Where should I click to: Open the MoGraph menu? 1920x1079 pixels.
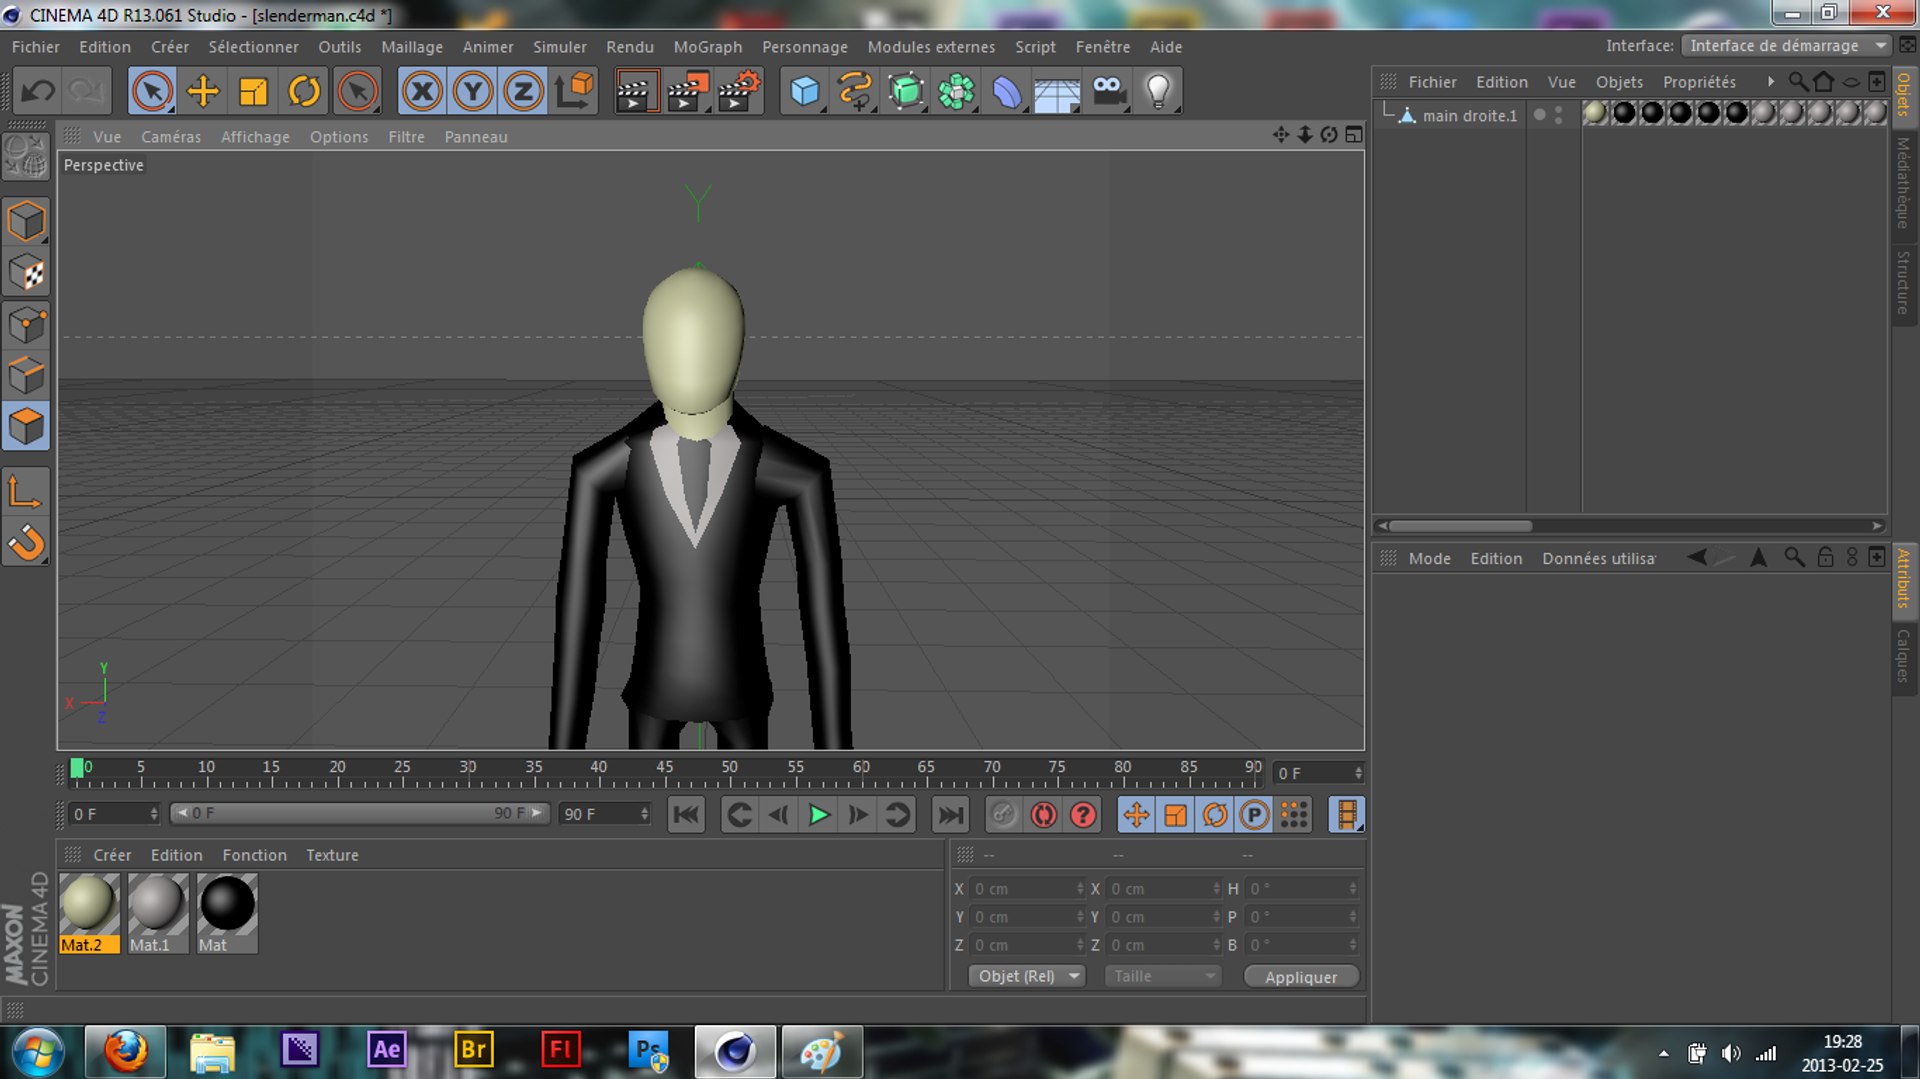pyautogui.click(x=708, y=47)
